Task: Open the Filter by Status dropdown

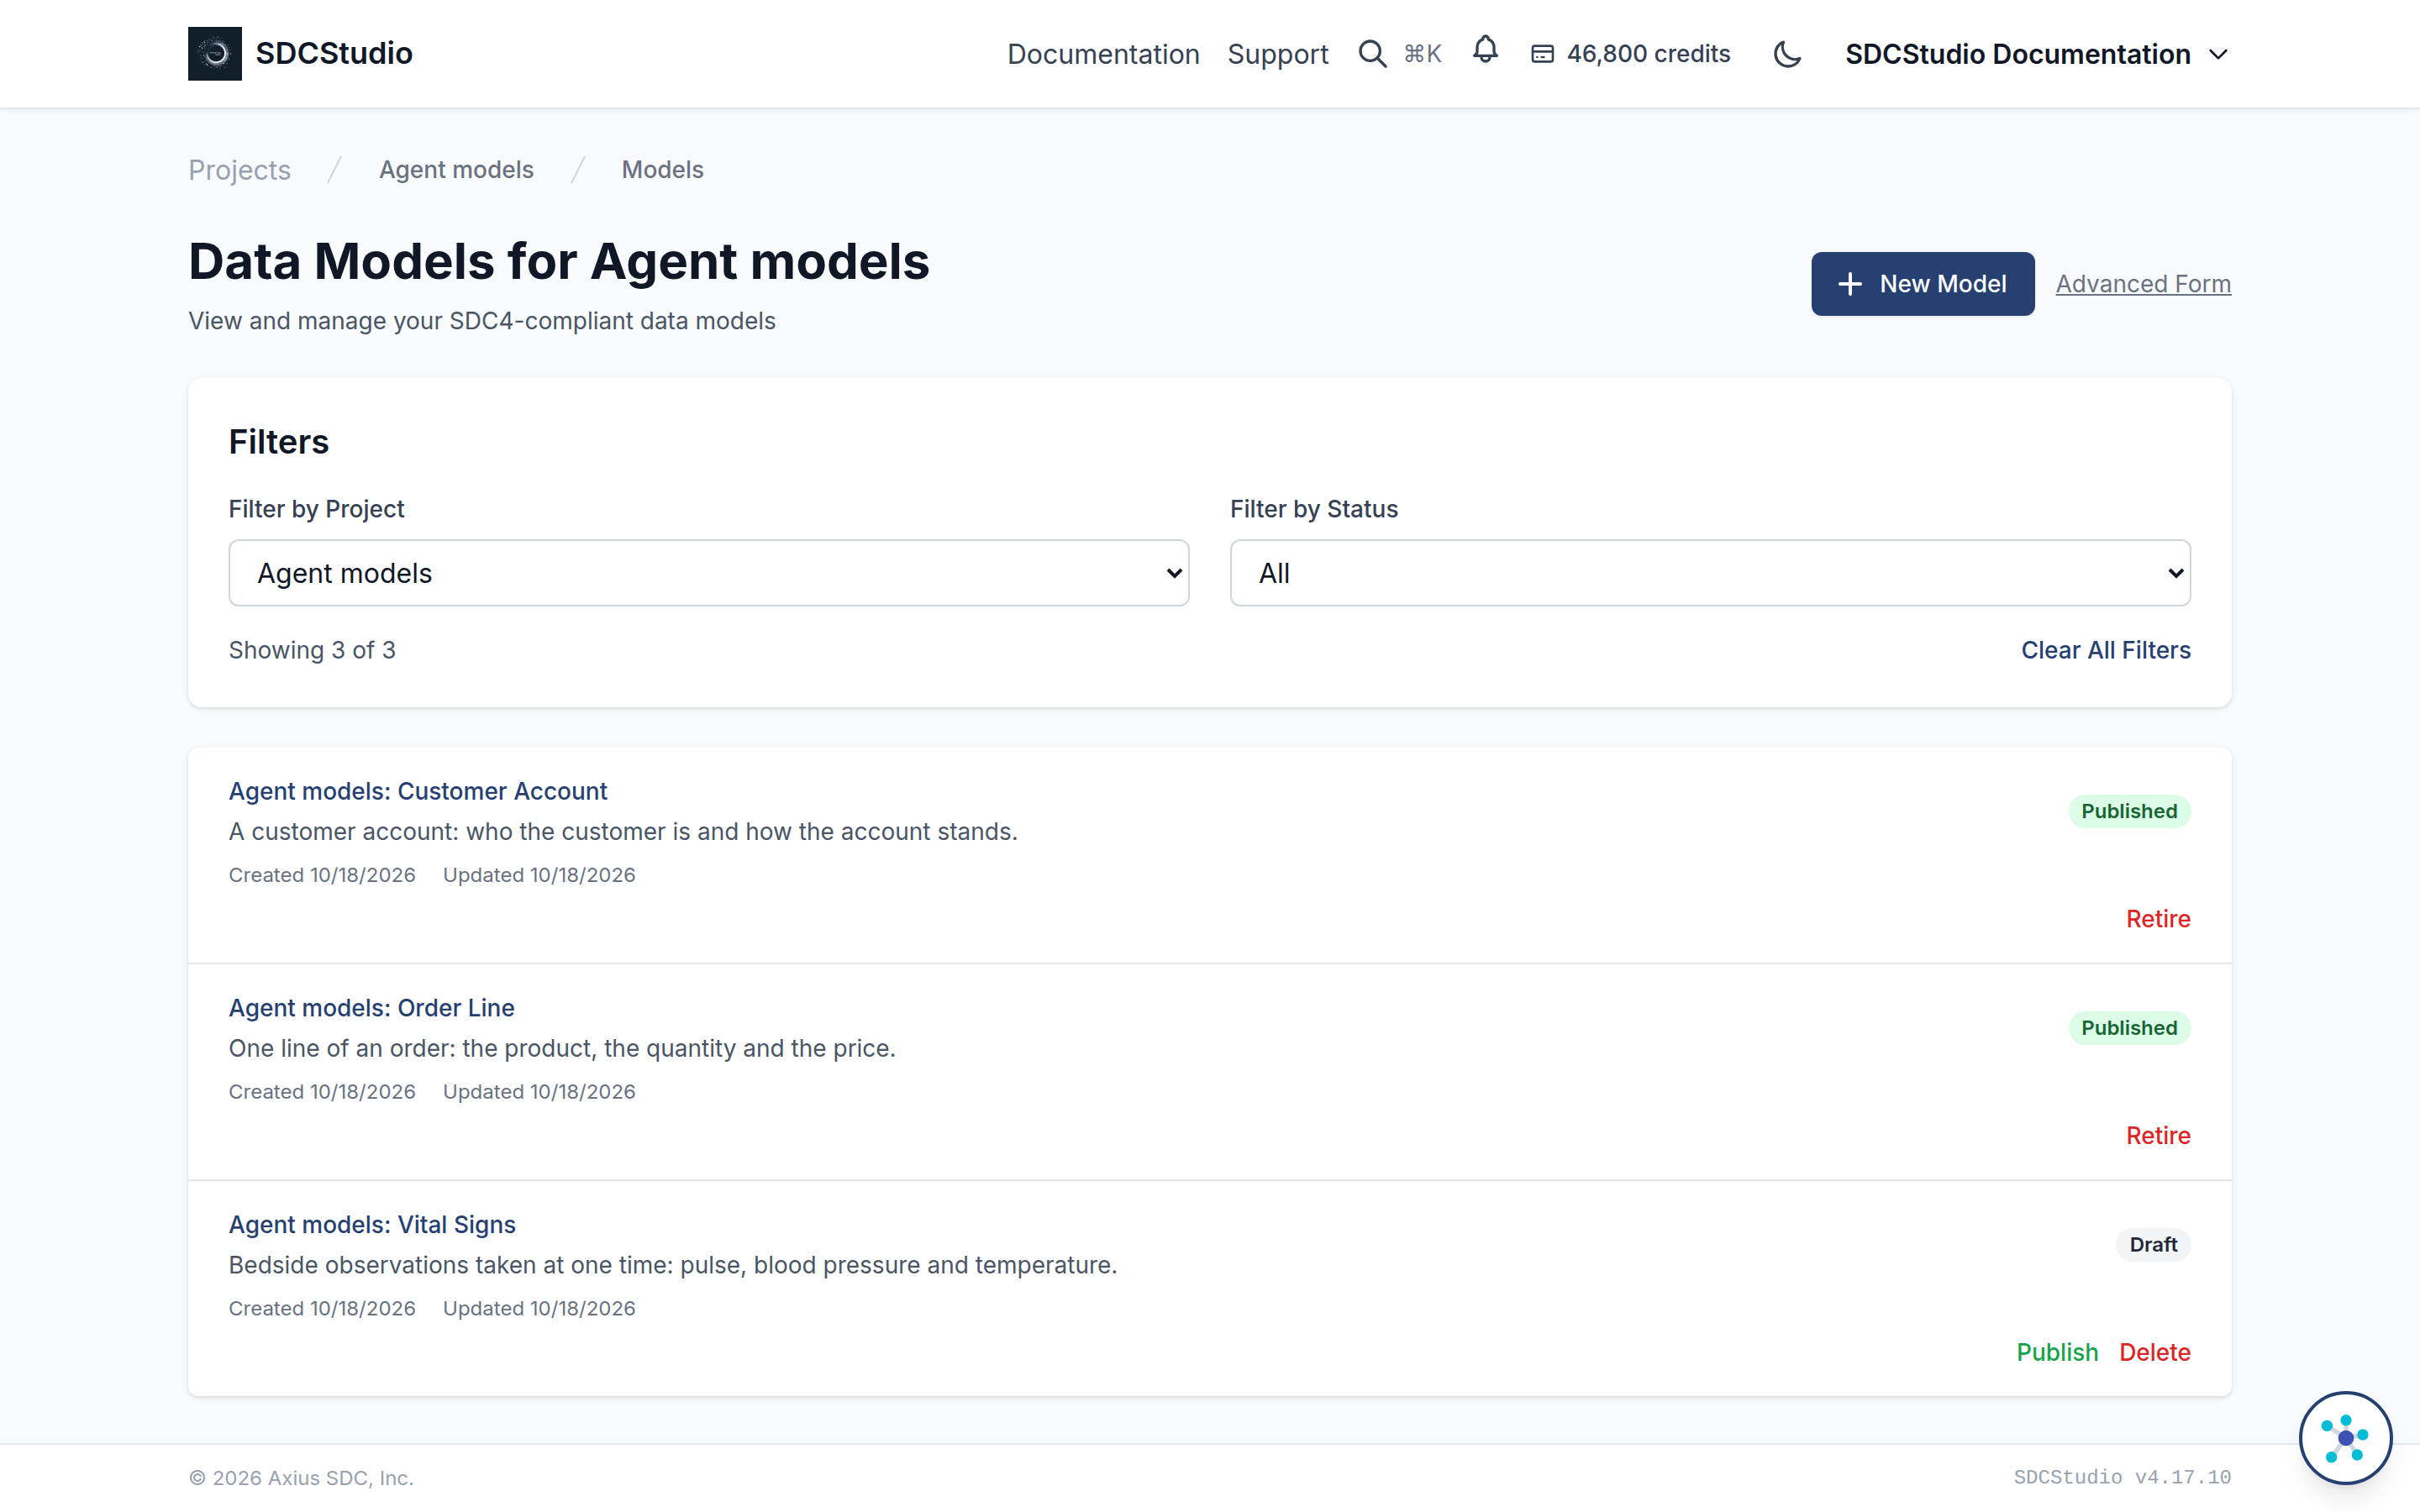Action: [1710, 573]
